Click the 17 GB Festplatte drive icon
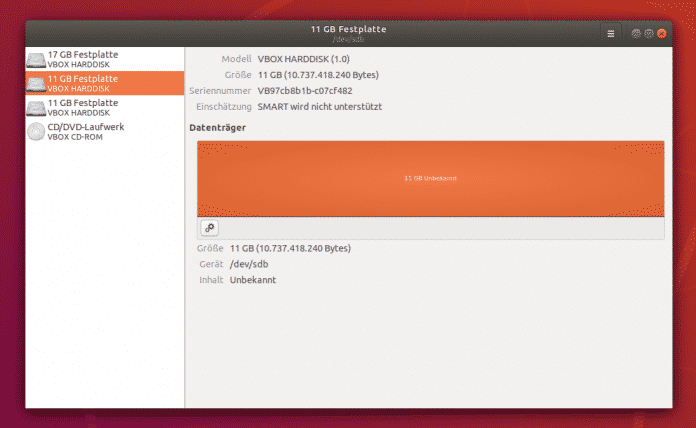 point(36,59)
